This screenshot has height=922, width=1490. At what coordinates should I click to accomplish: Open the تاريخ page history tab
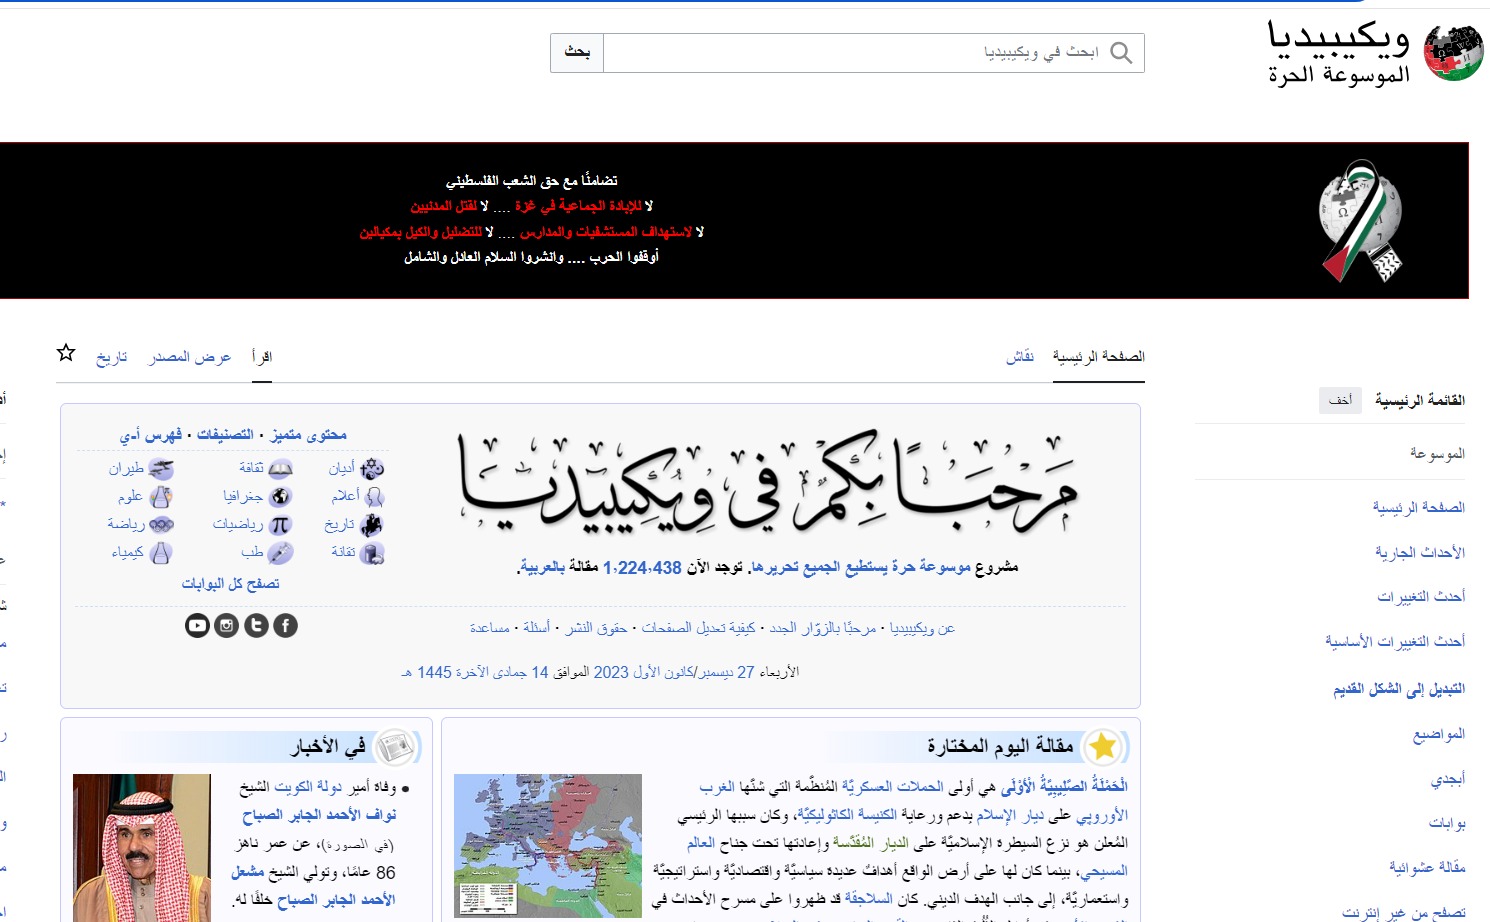pos(112,357)
